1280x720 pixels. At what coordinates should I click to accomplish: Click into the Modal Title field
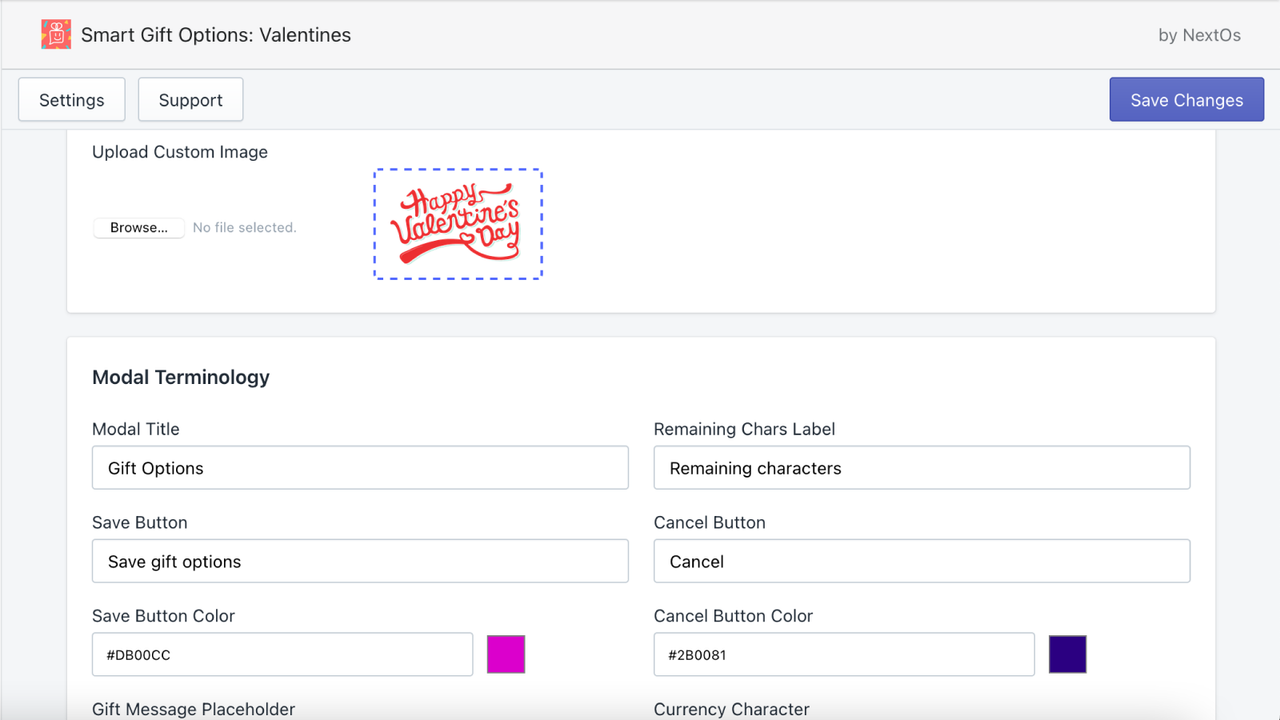coord(360,467)
